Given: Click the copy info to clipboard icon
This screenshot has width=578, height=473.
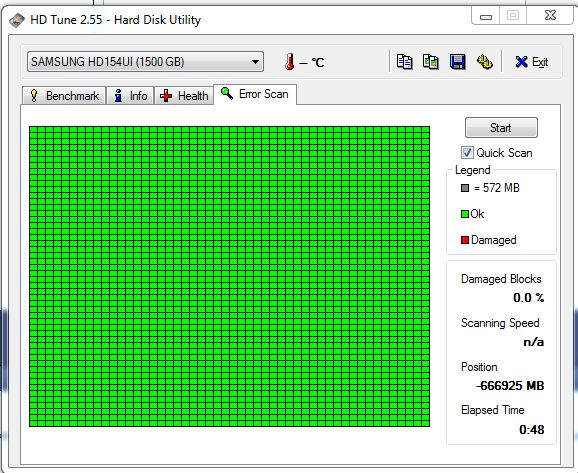Looking at the screenshot, I should point(404,62).
